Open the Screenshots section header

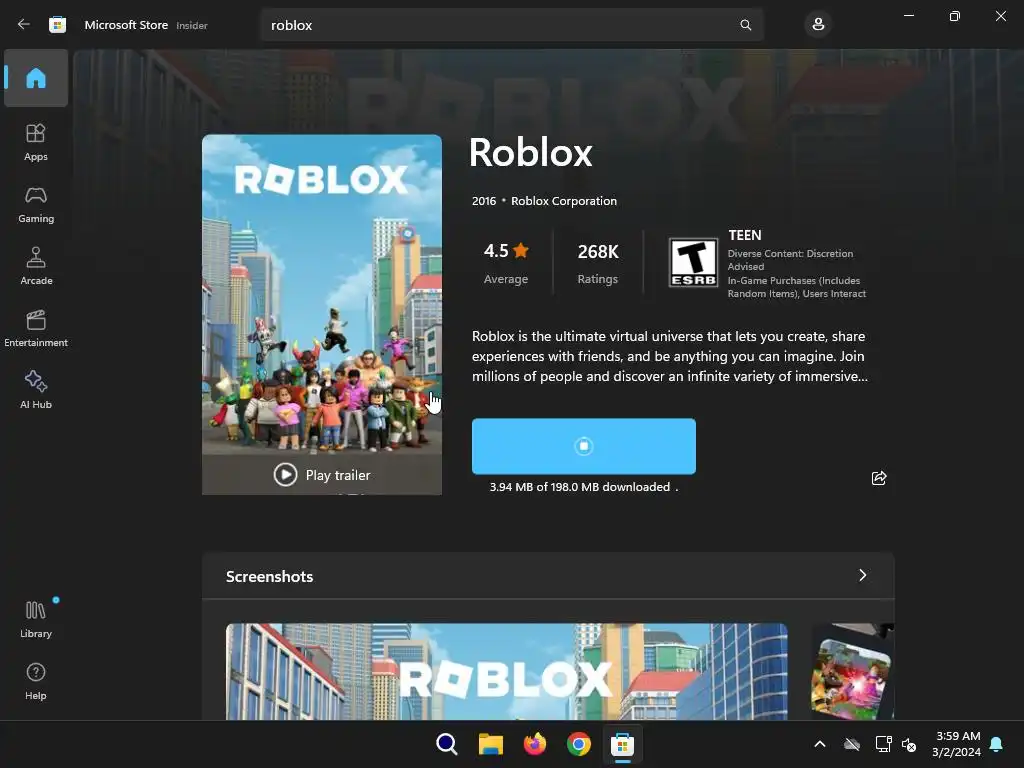tap(548, 576)
